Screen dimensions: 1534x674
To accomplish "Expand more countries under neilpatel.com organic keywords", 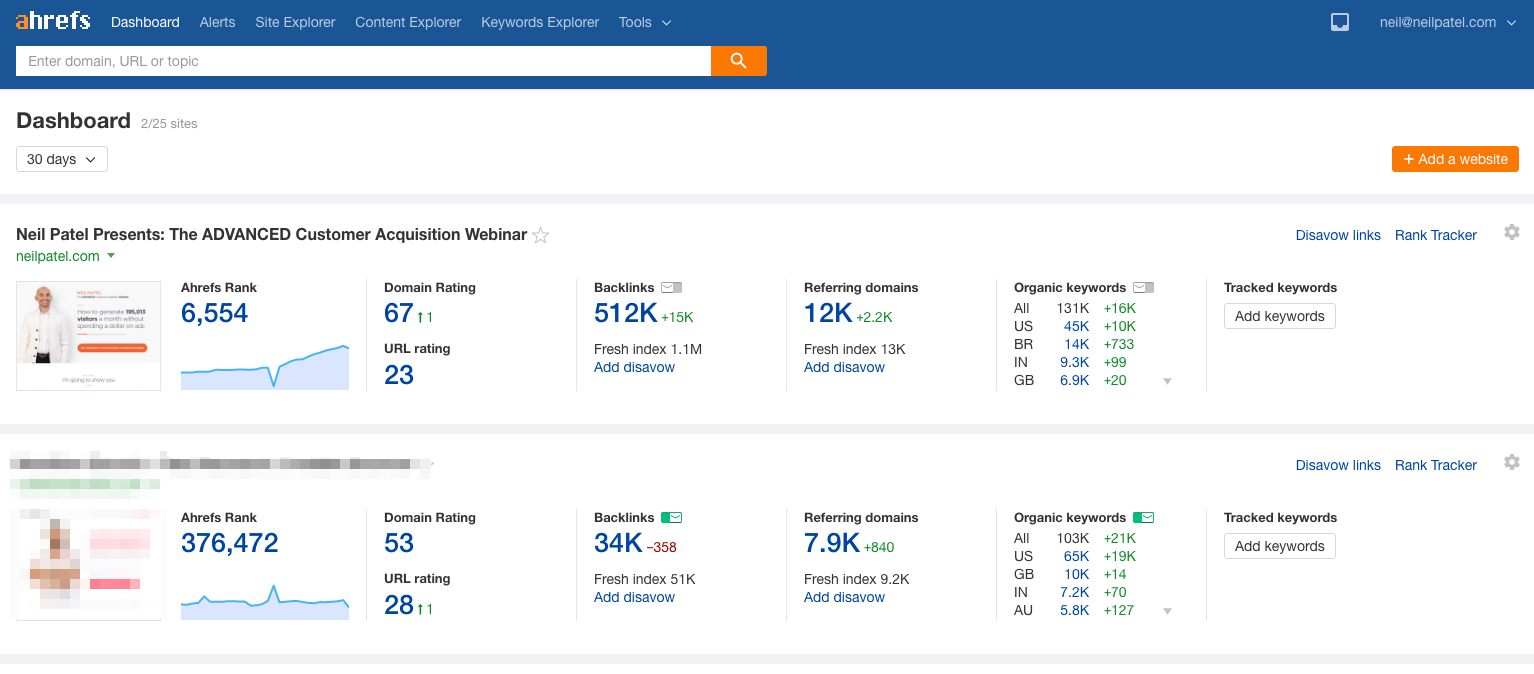I will (x=1167, y=381).
